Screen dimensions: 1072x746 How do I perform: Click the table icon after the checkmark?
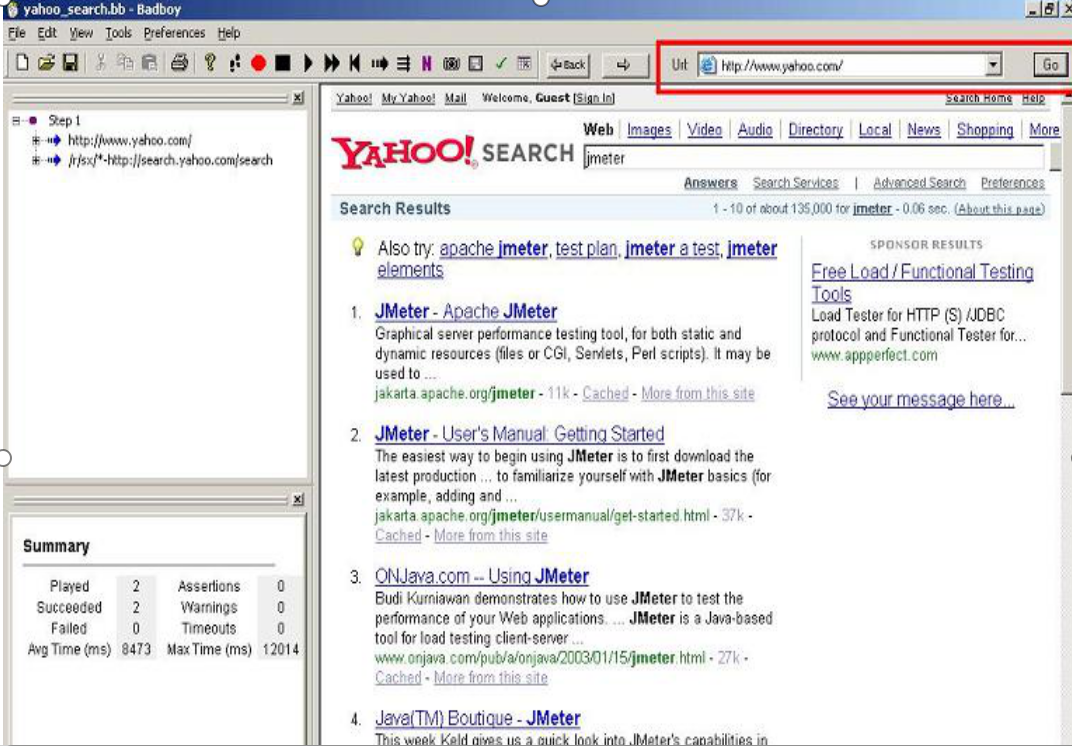(x=524, y=63)
